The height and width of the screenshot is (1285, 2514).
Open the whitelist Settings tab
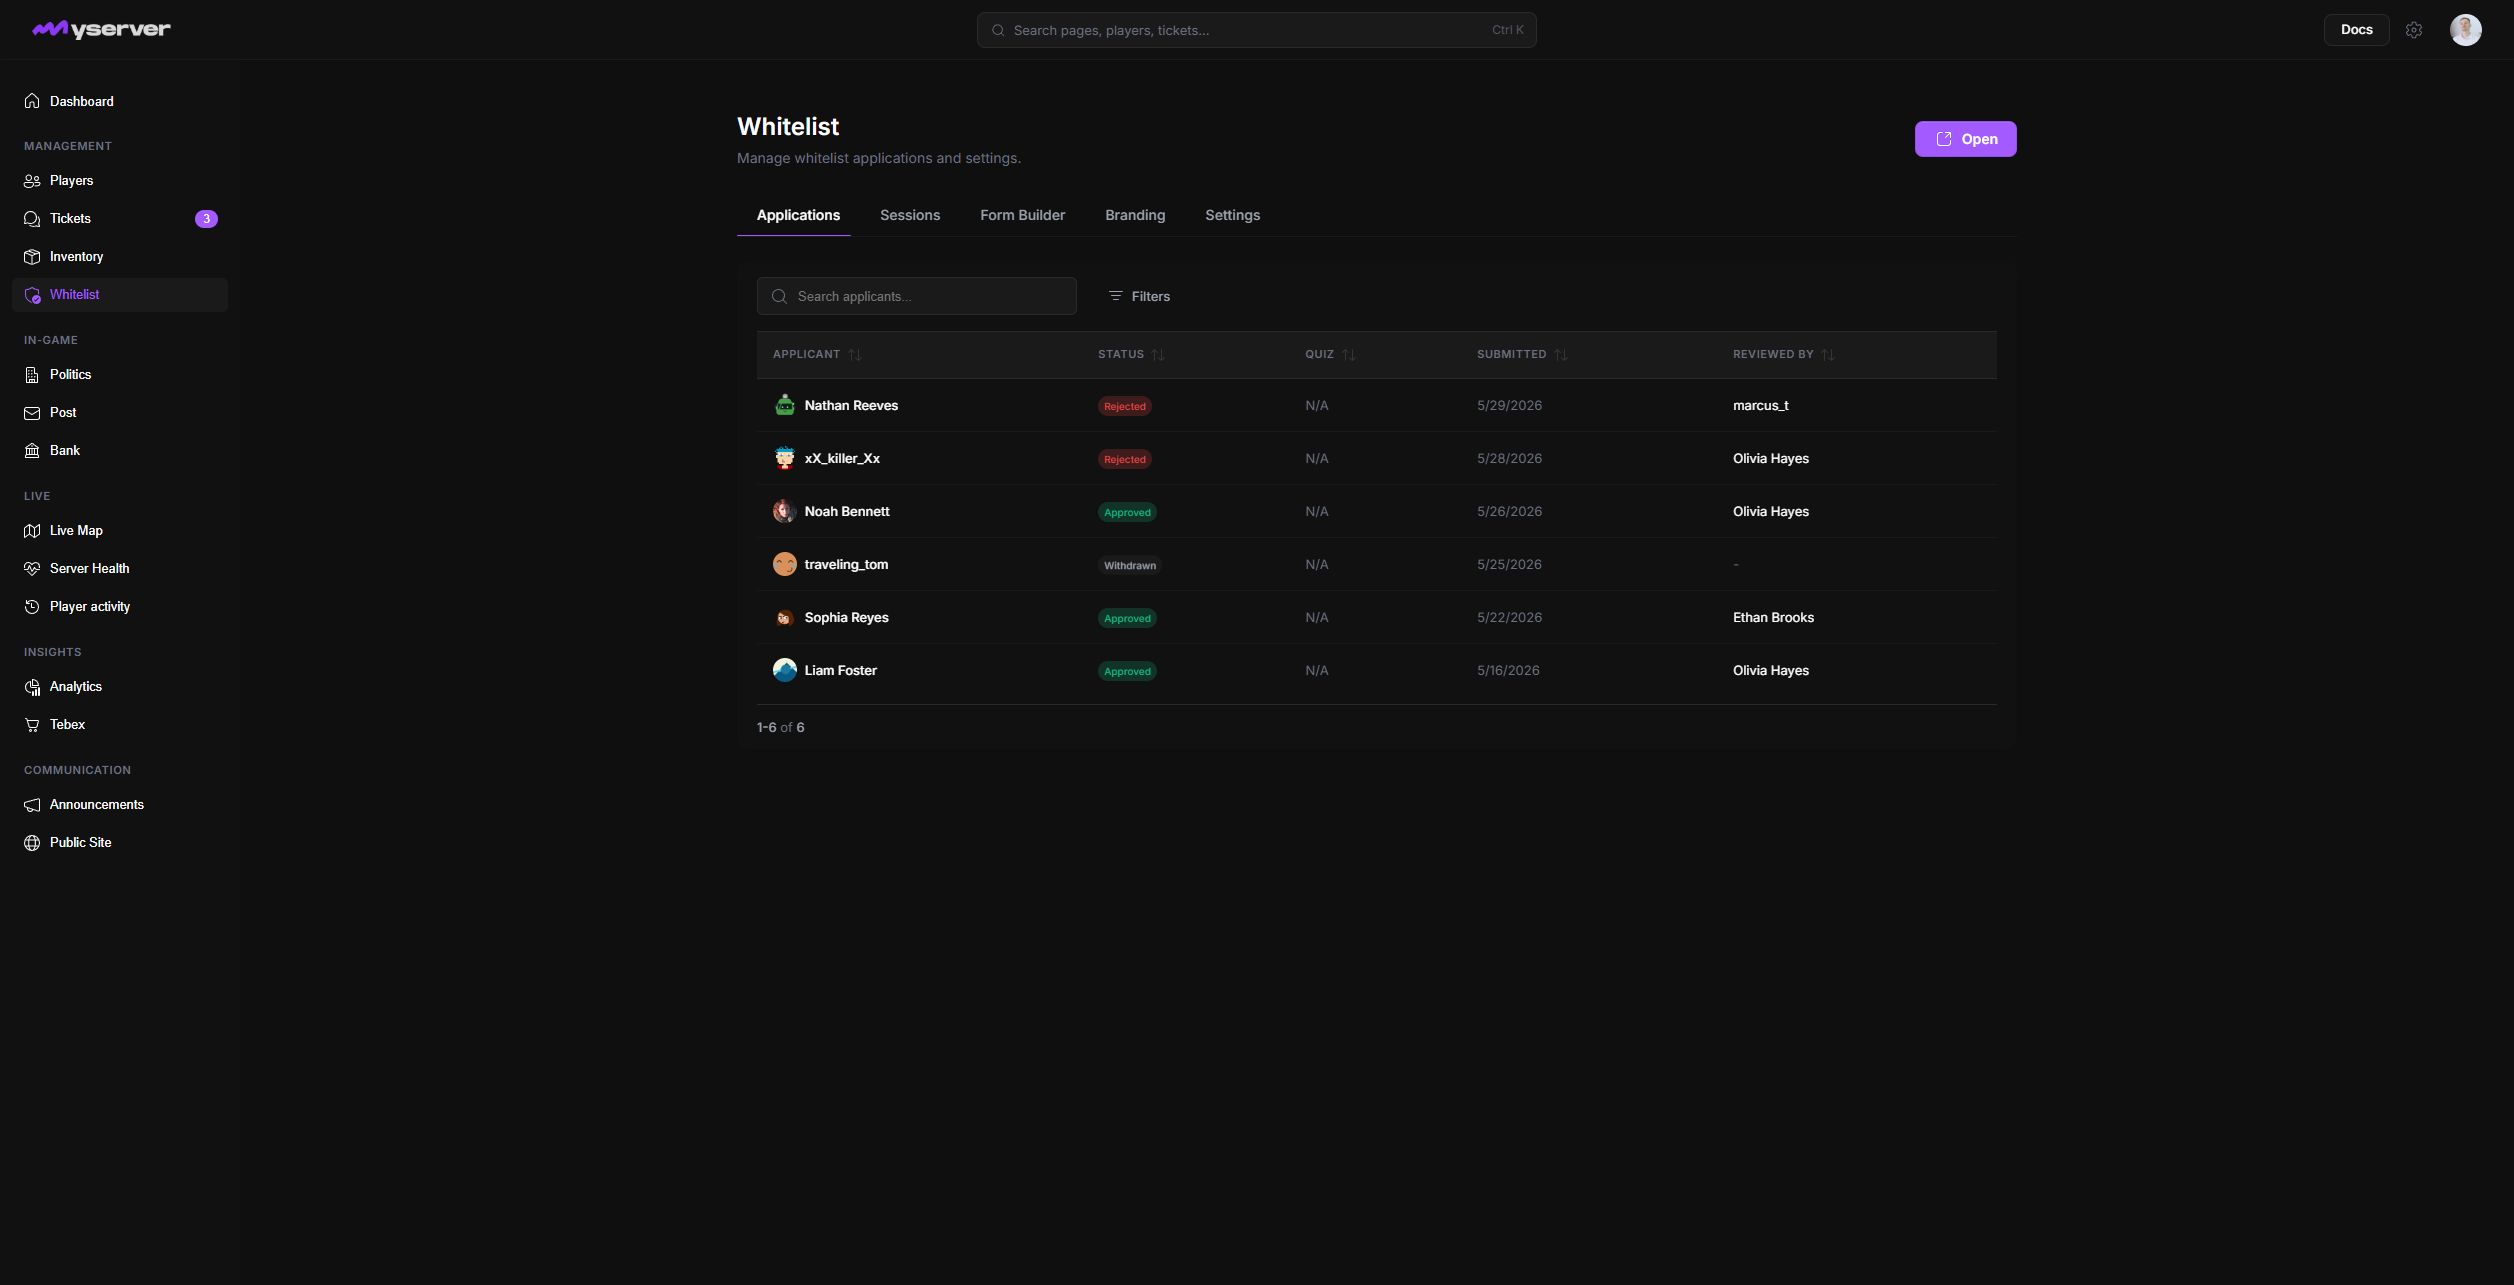tap(1232, 215)
